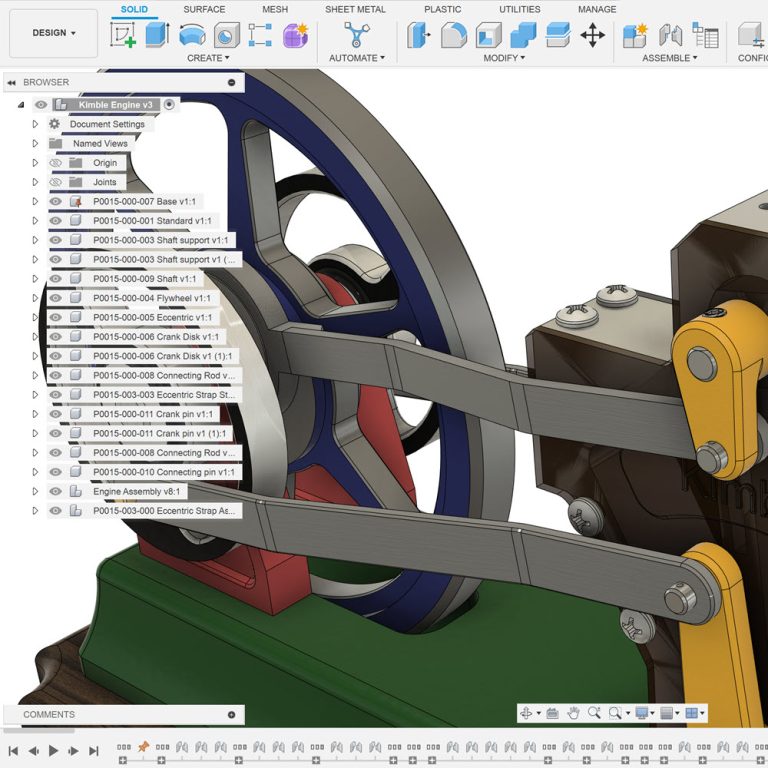Click the Rectangular Pattern tool icon
768x768 pixels.
[x=260, y=35]
